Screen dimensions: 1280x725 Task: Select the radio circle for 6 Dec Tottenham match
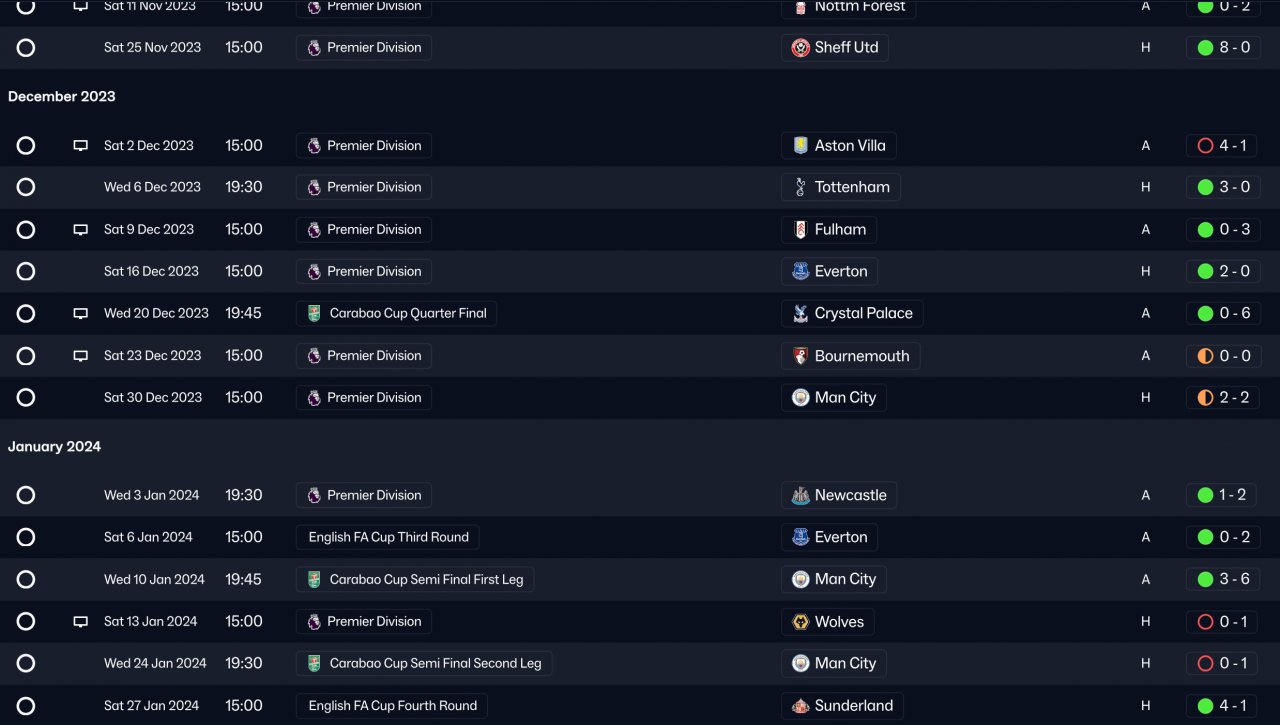[x=26, y=188]
